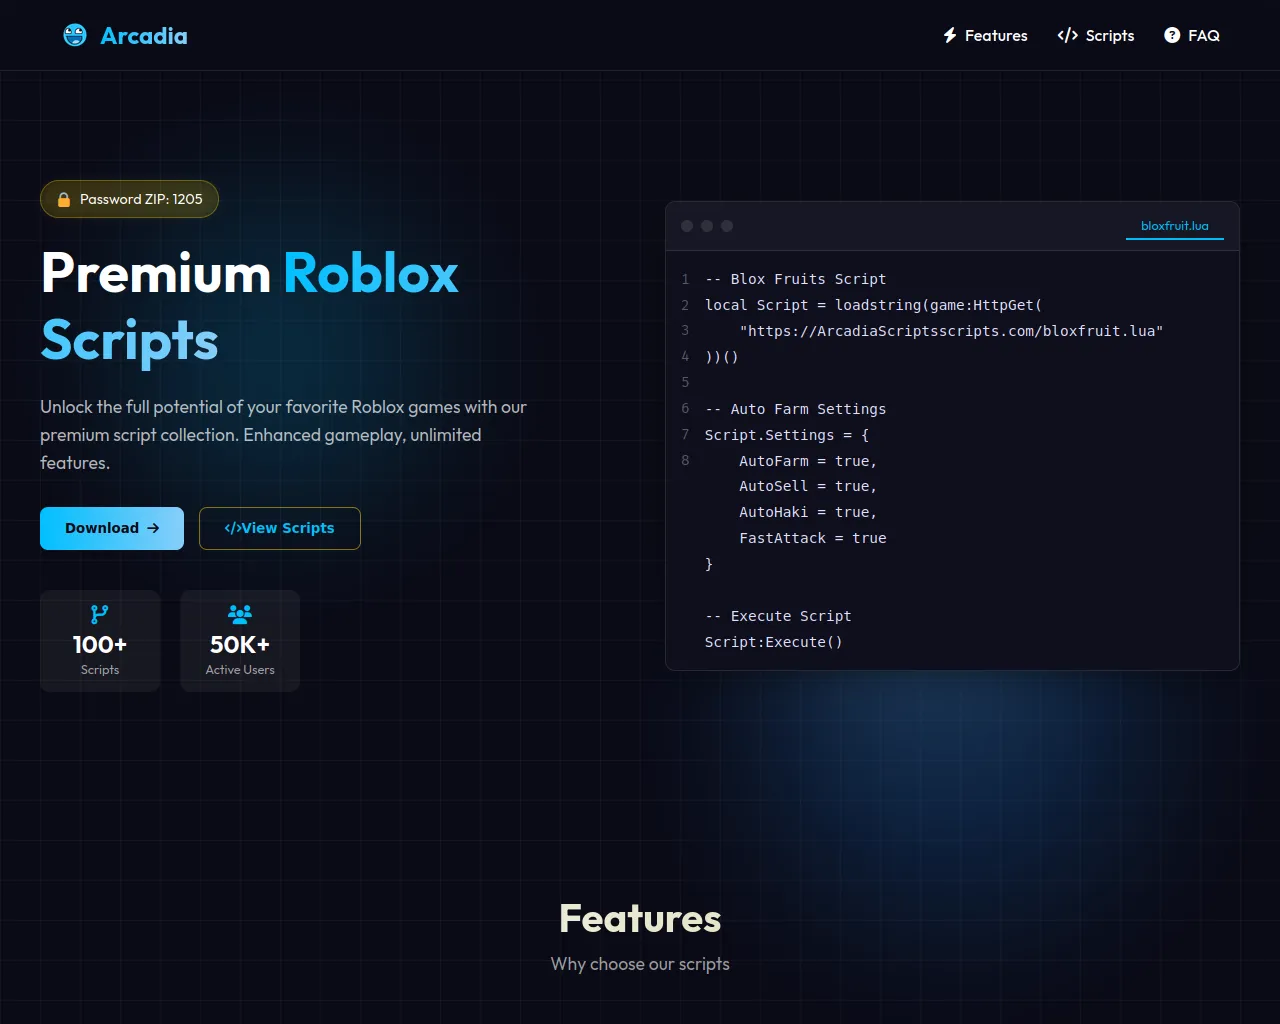Click line number 6 in code gutter
Viewport: 1280px width, 1024px height.
(x=685, y=409)
